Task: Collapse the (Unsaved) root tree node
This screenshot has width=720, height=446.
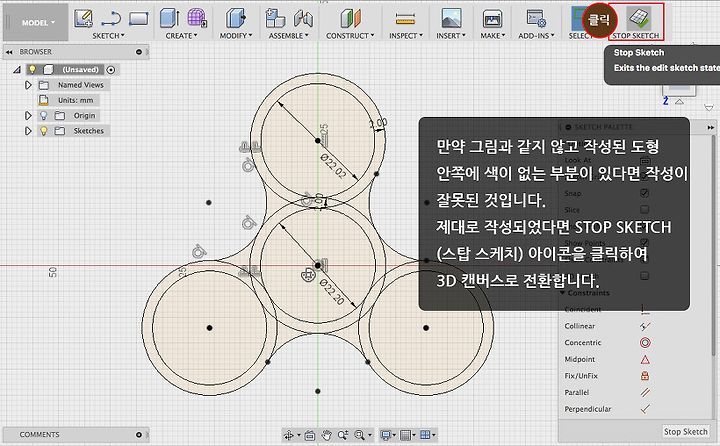Action: (17, 70)
